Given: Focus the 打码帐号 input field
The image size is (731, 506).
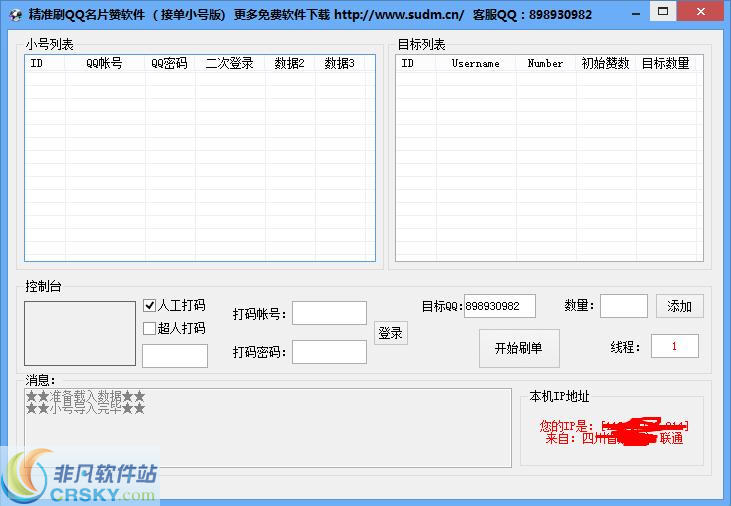Looking at the screenshot, I should 329,313.
